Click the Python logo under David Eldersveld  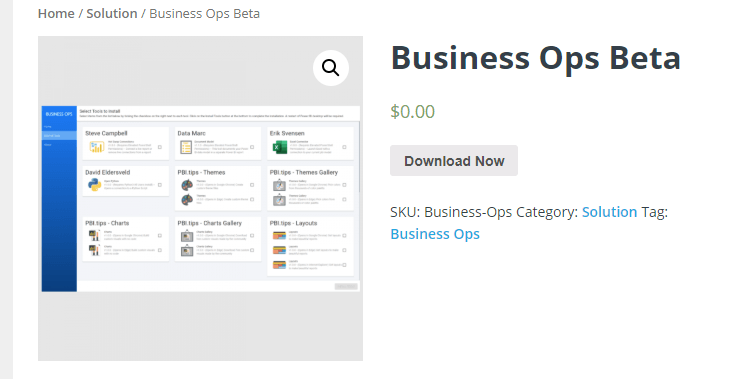(x=95, y=185)
